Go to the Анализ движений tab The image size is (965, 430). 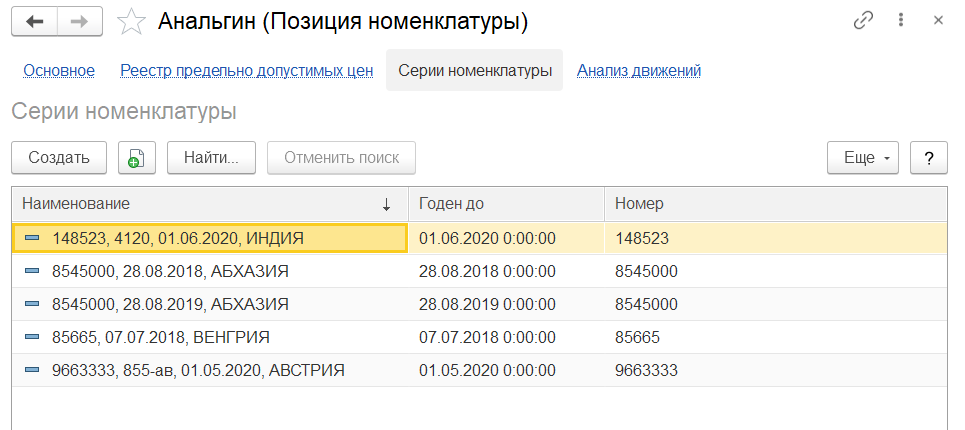639,71
